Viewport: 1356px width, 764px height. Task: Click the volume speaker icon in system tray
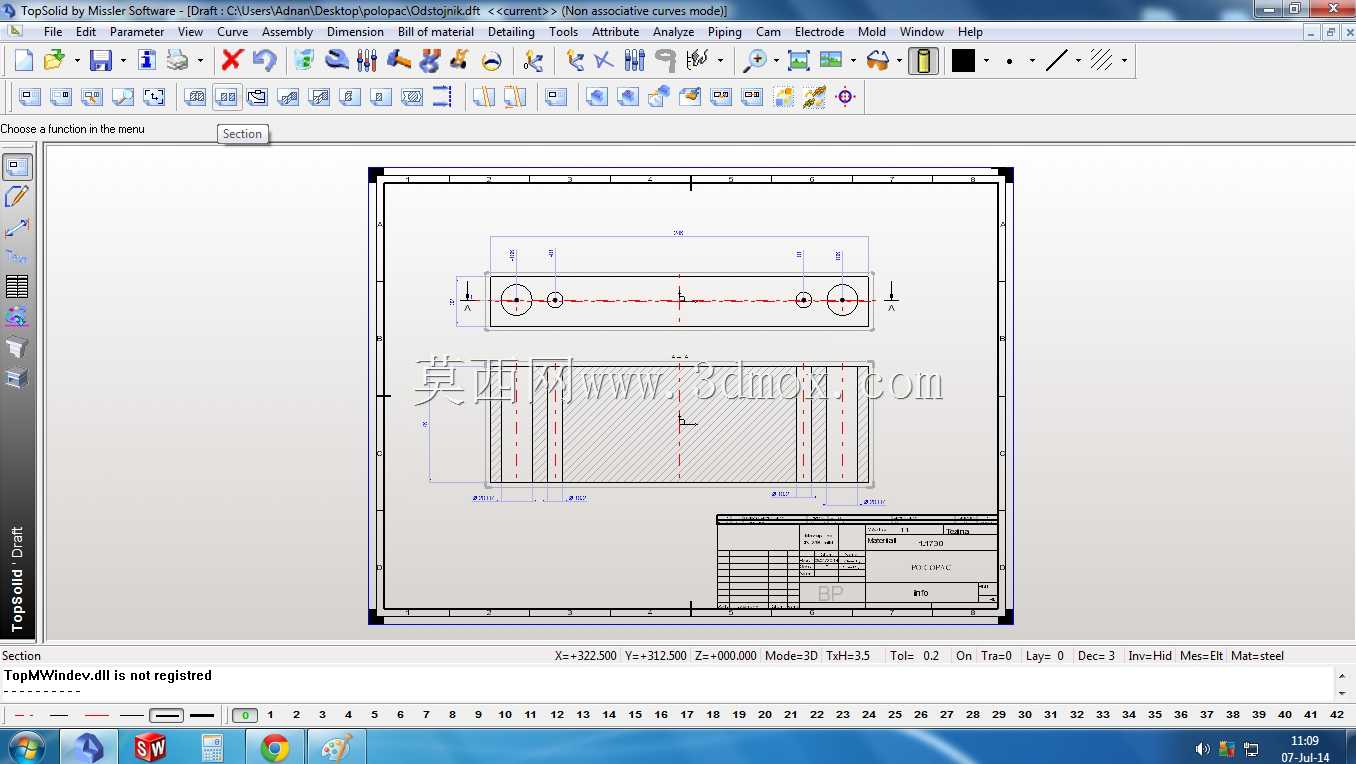1203,748
